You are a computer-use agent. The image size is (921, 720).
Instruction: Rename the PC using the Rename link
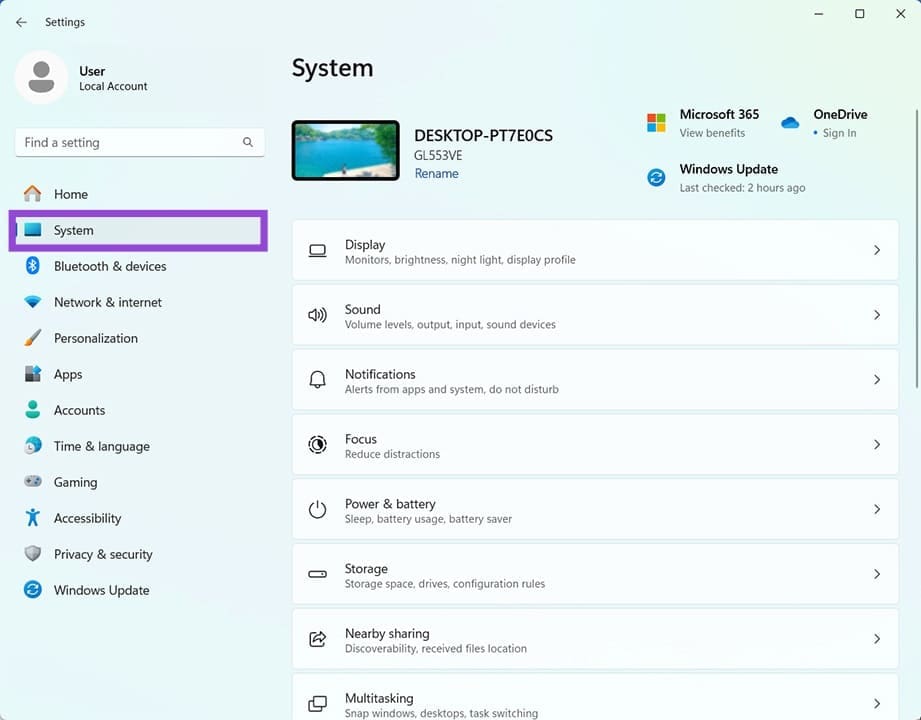click(436, 174)
